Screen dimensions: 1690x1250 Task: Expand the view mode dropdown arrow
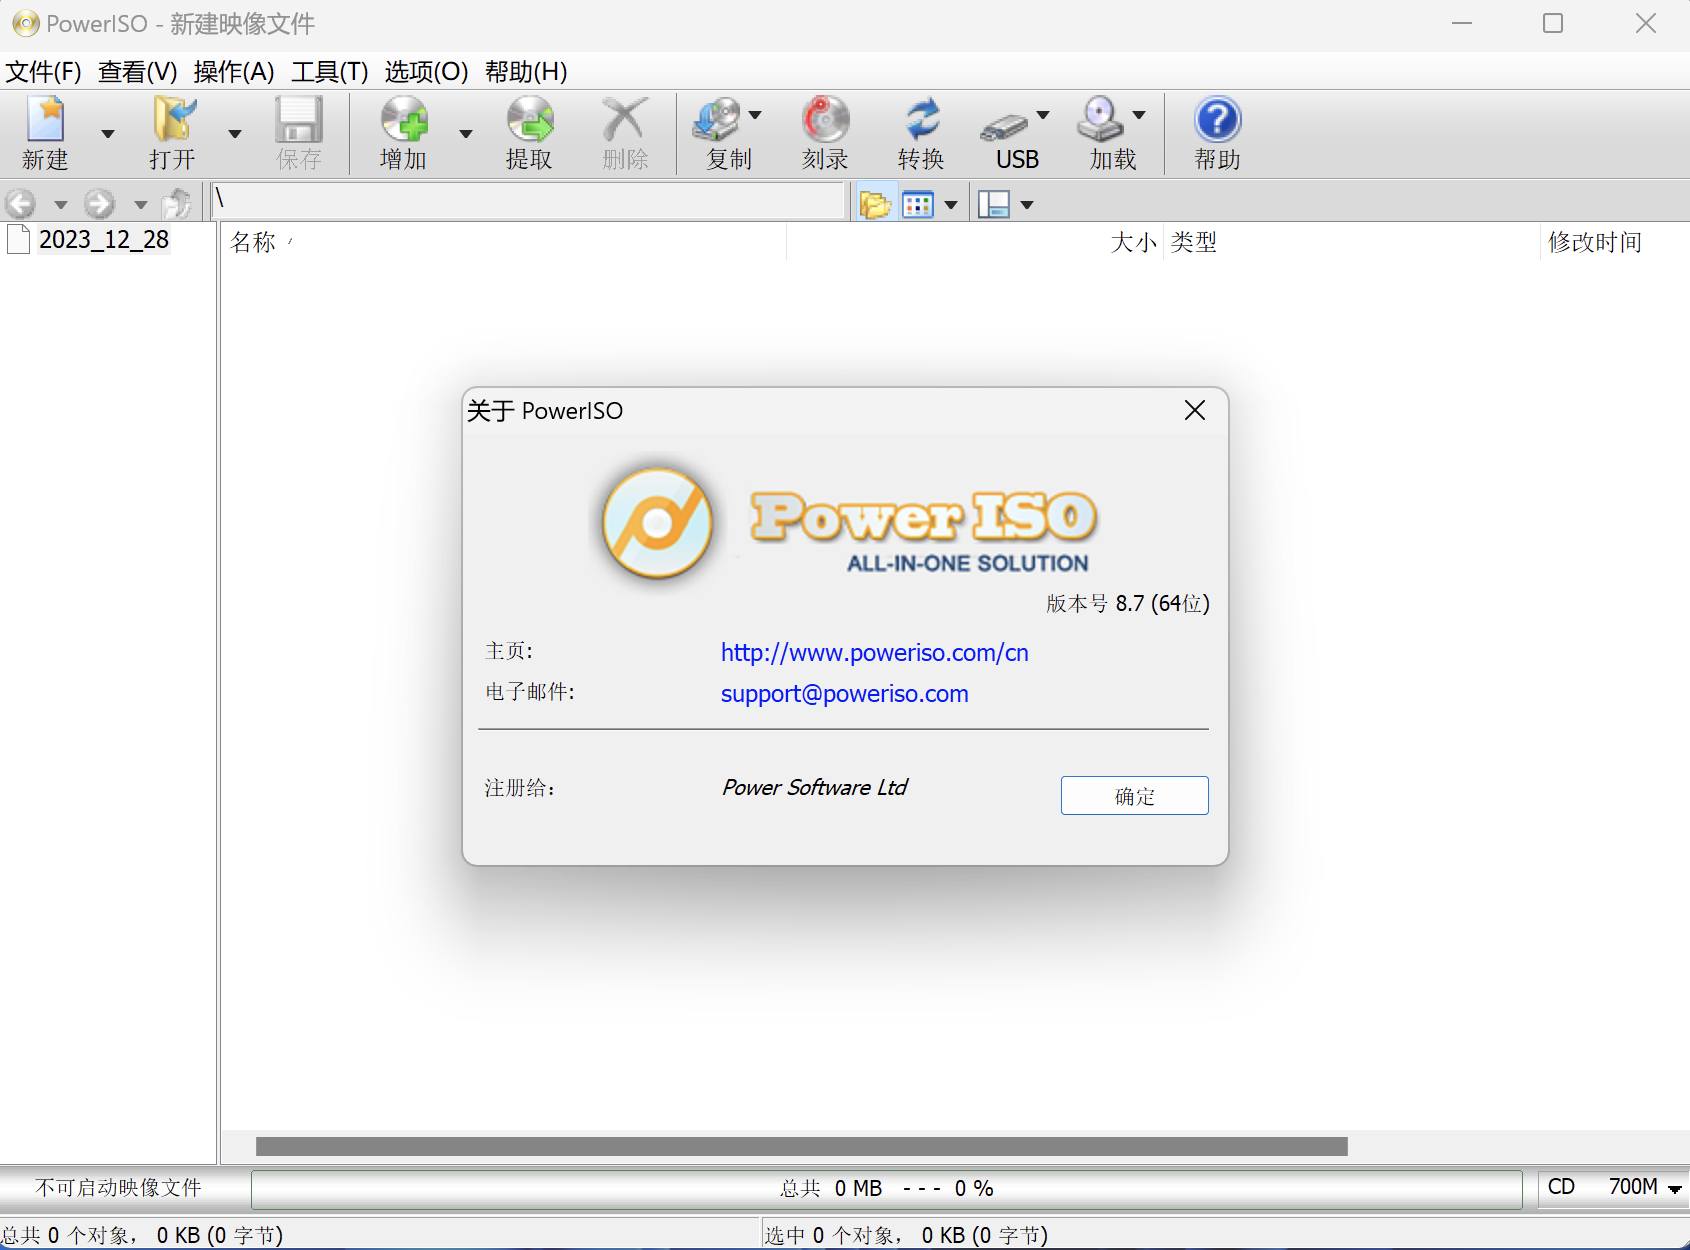(x=951, y=206)
